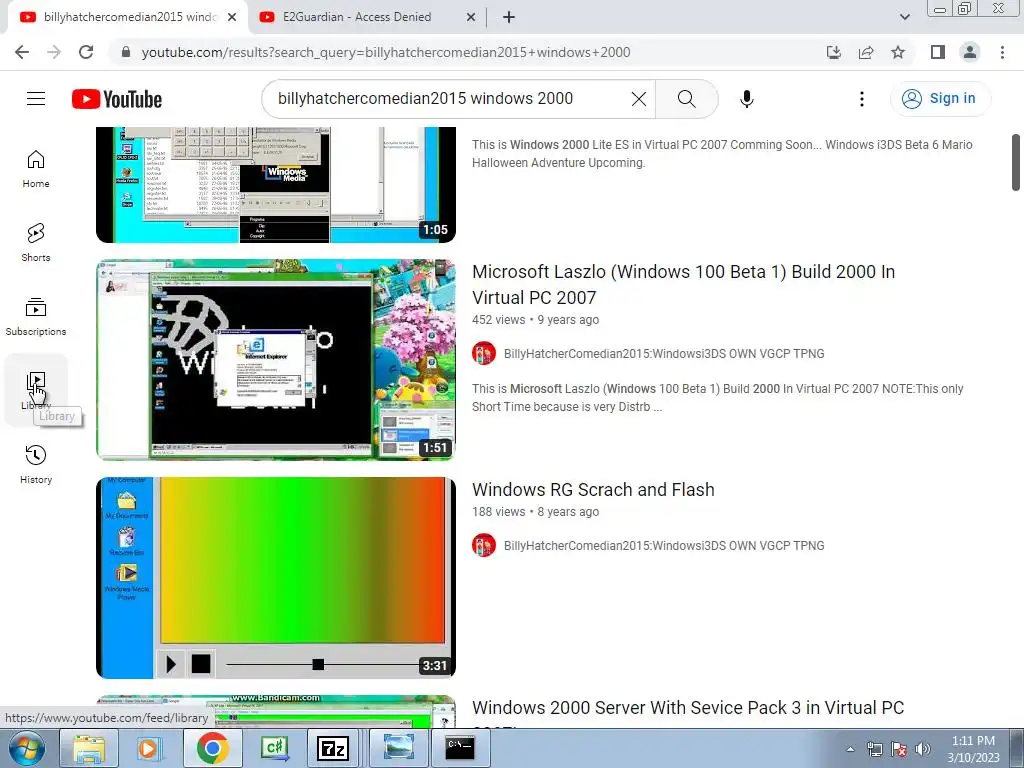1024x768 pixels.
Task: Open History in the sidebar
Action: pos(36,464)
